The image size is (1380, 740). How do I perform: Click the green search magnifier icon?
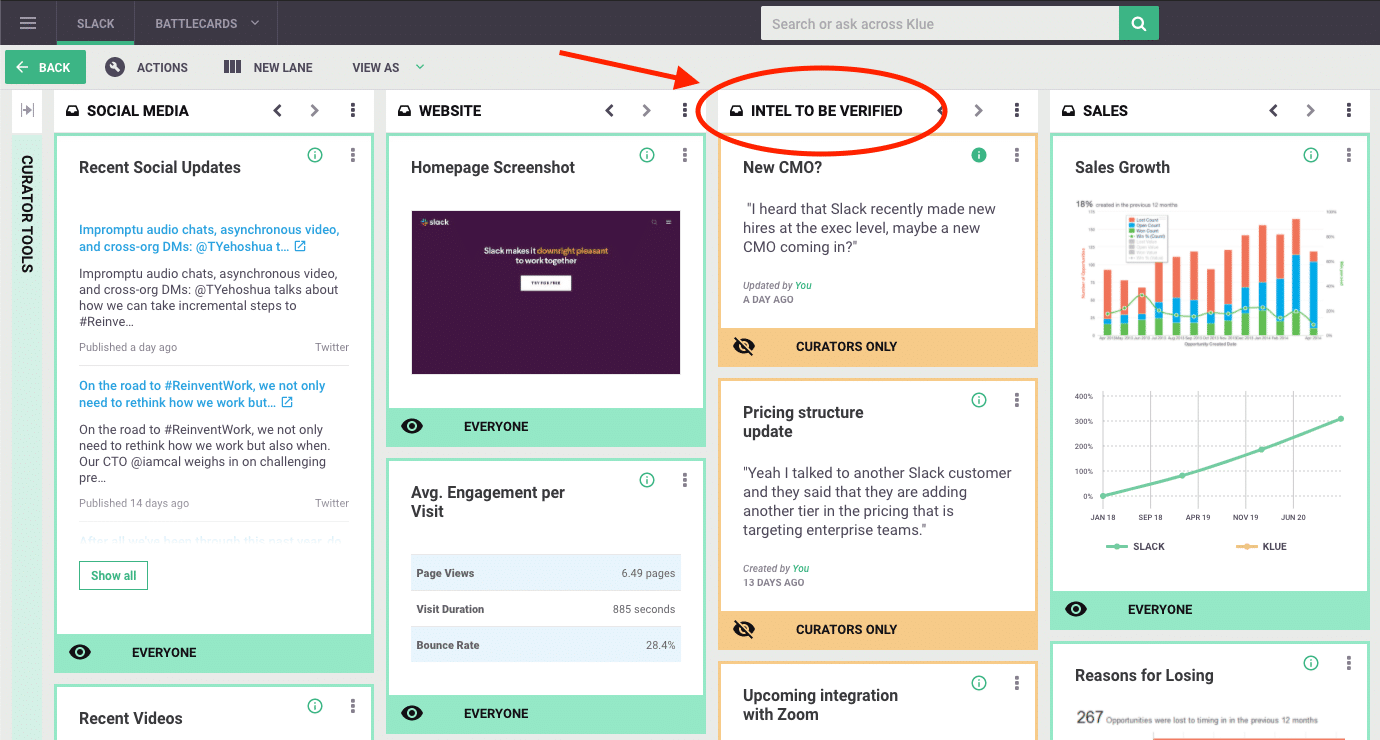click(x=1138, y=22)
